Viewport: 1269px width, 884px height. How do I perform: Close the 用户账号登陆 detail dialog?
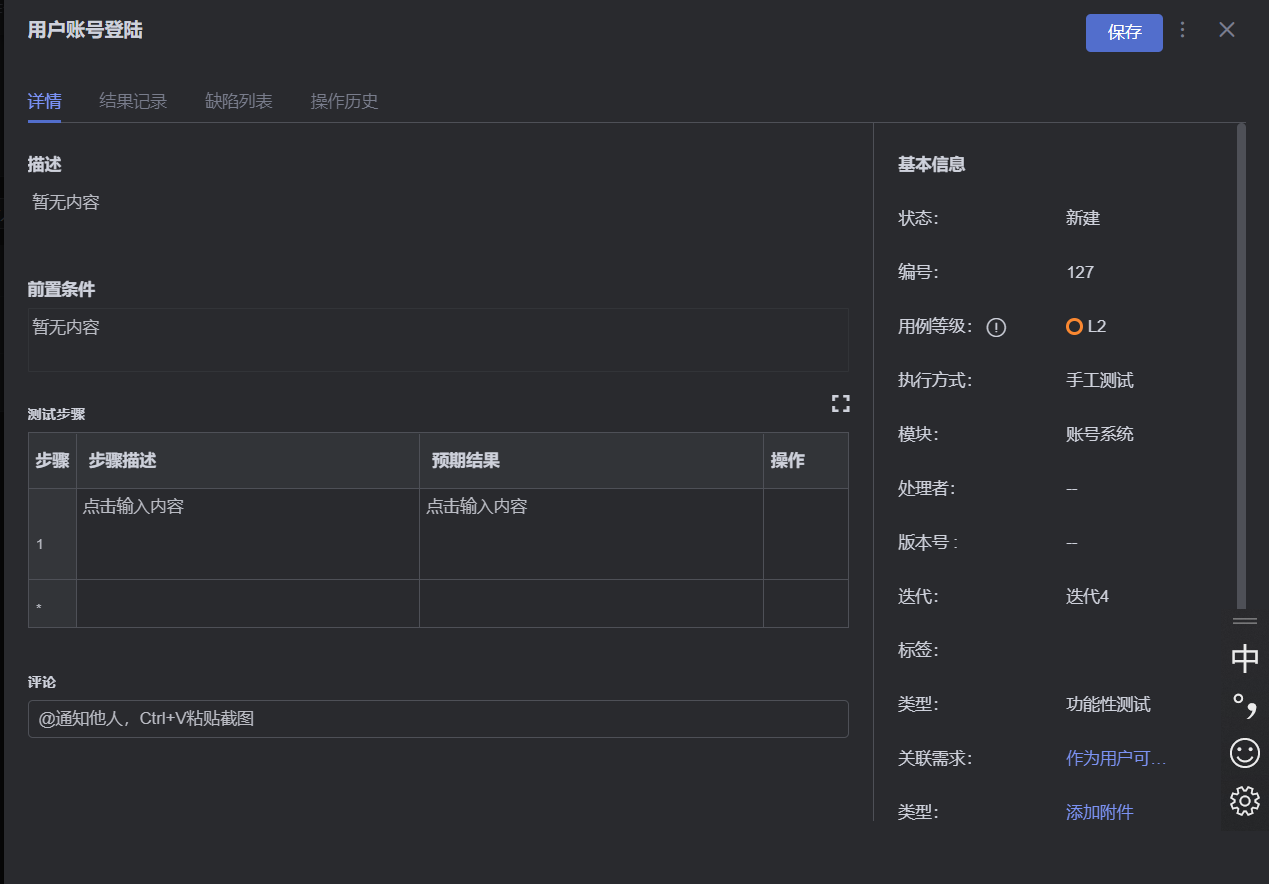[x=1227, y=30]
